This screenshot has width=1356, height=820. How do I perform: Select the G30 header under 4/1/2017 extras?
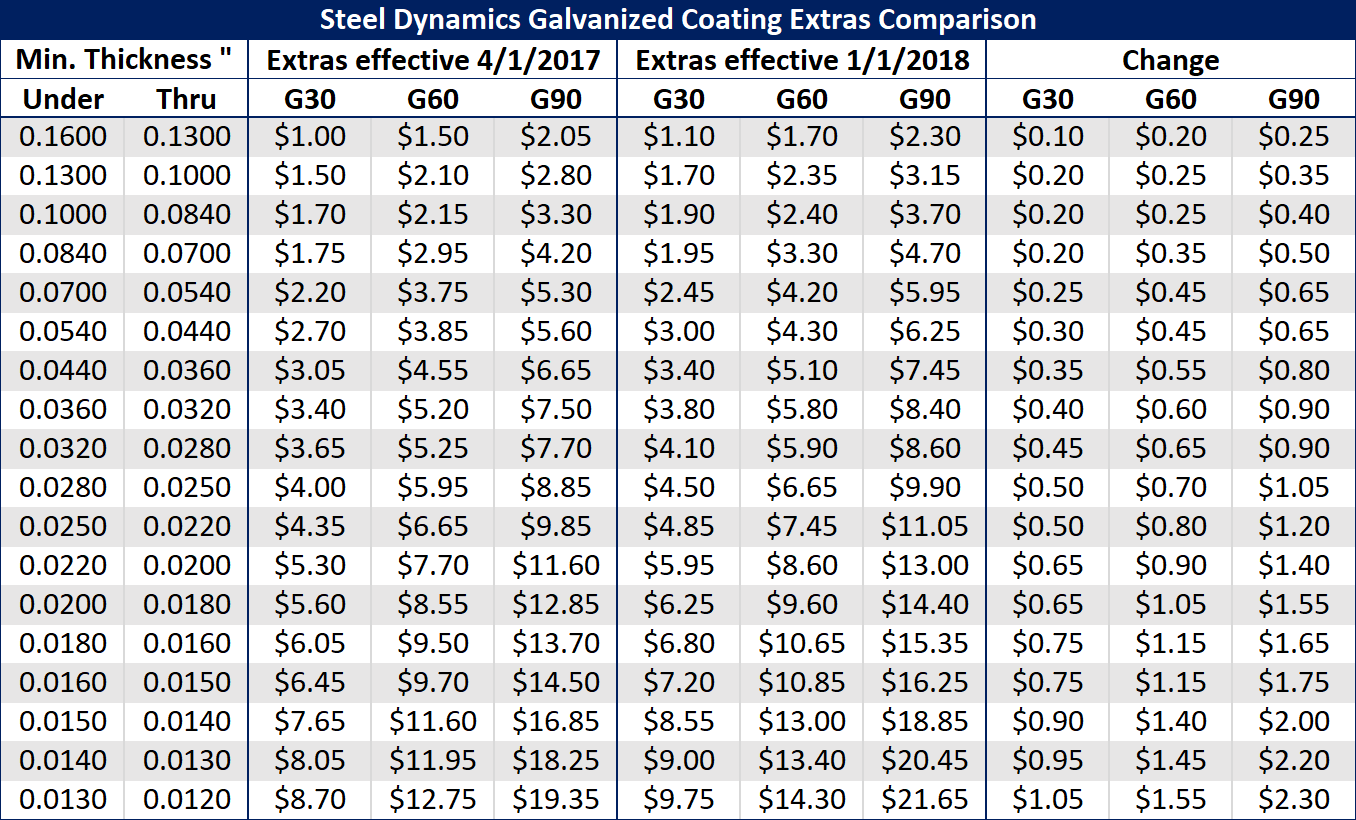310,99
